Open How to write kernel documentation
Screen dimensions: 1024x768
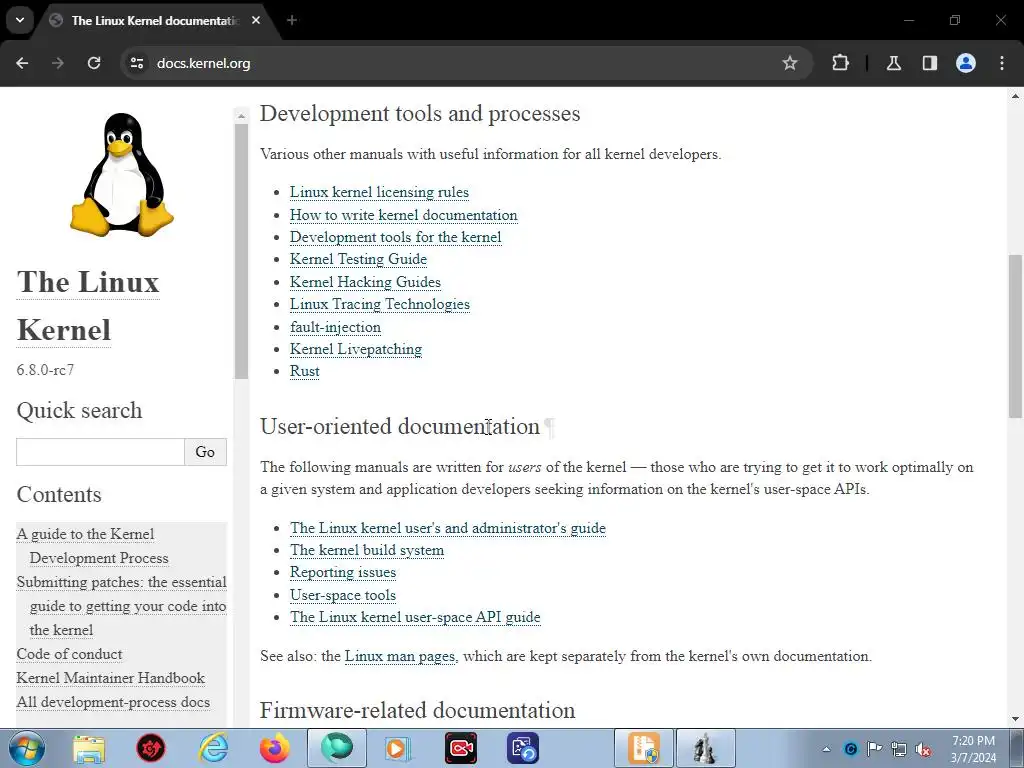[404, 215]
